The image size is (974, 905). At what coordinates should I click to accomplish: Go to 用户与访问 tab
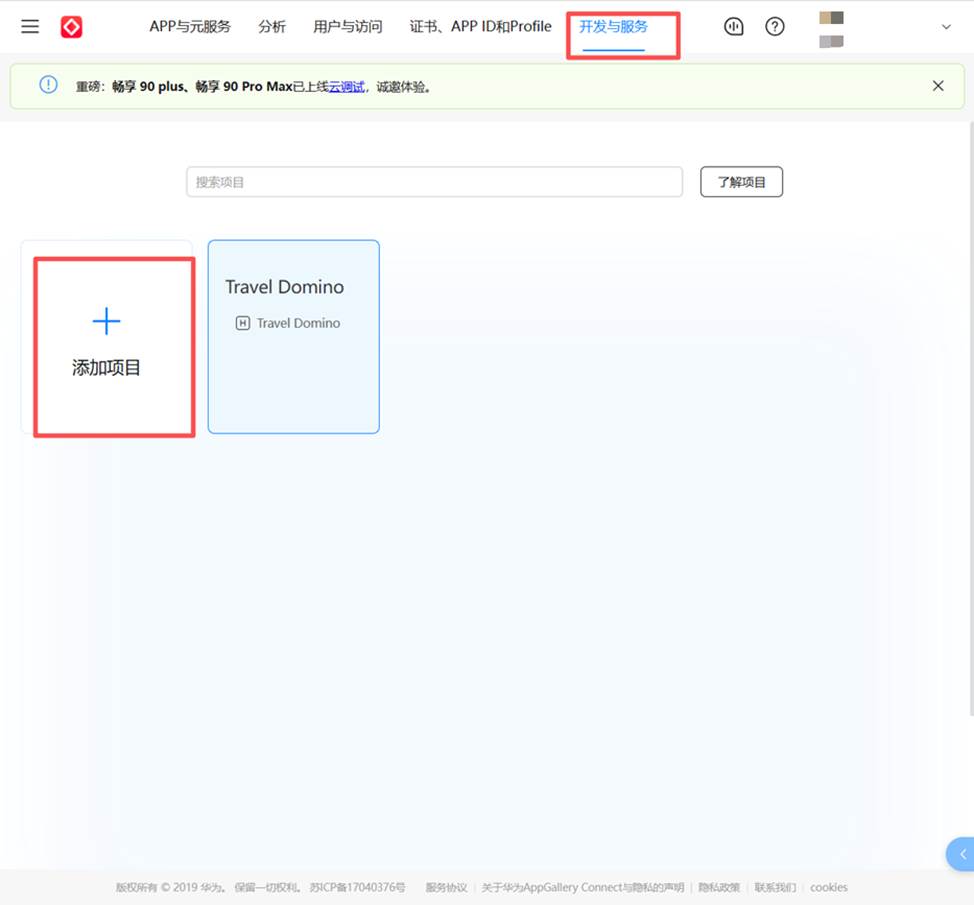(x=348, y=27)
